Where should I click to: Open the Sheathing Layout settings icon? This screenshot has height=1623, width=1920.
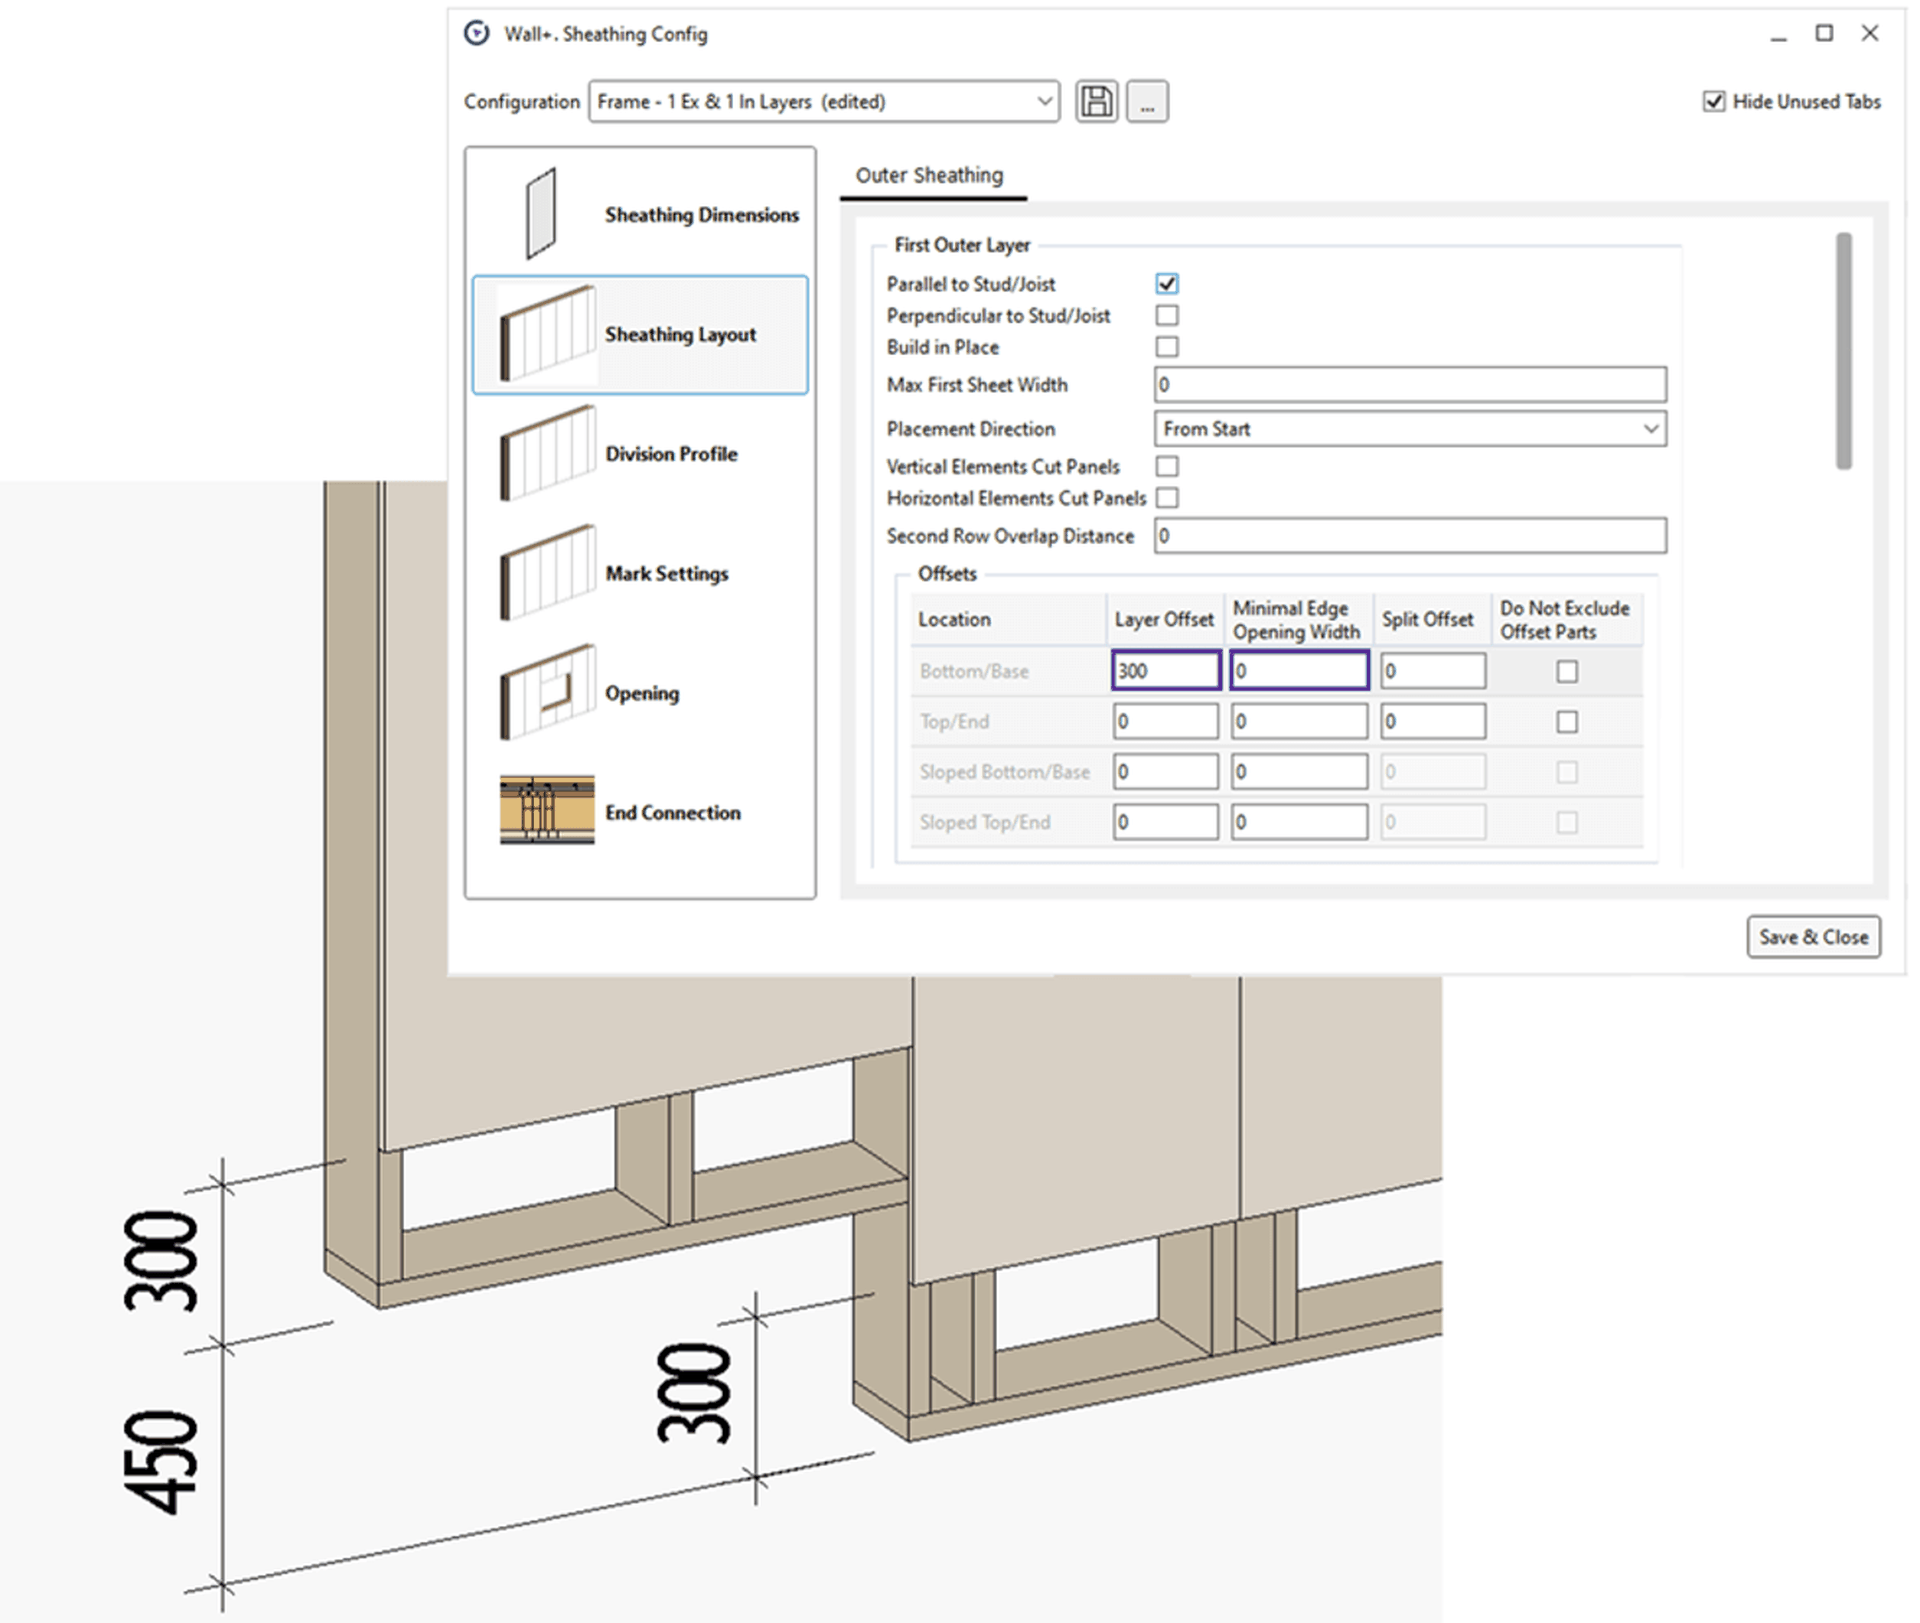(545, 333)
